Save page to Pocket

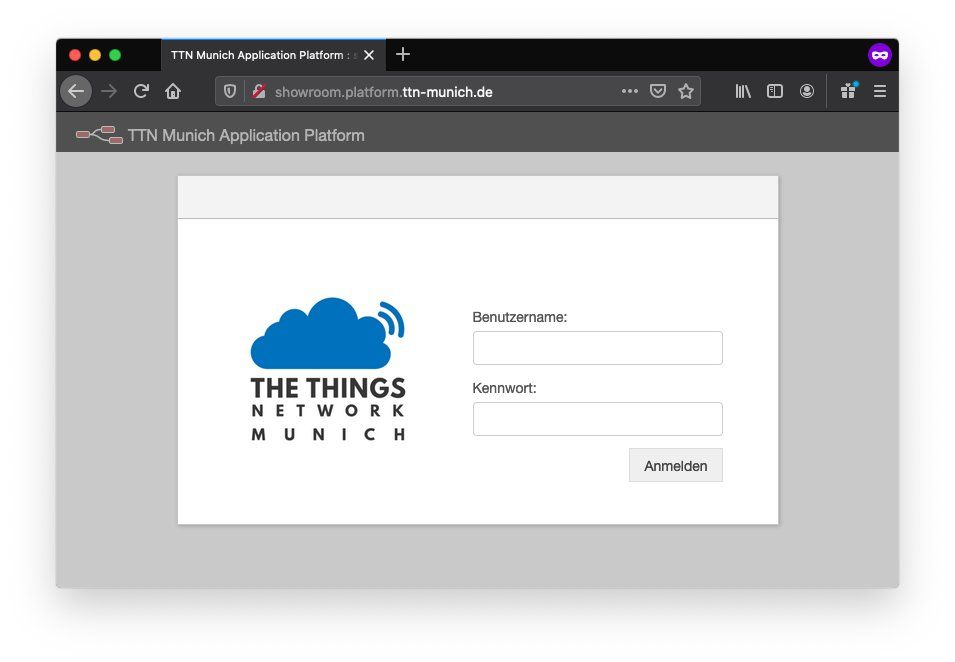(x=658, y=91)
